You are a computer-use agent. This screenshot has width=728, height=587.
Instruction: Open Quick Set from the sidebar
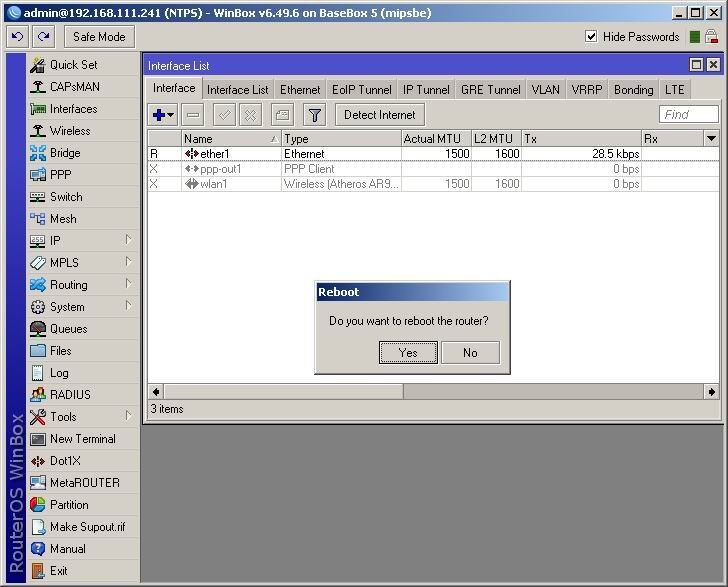73,64
